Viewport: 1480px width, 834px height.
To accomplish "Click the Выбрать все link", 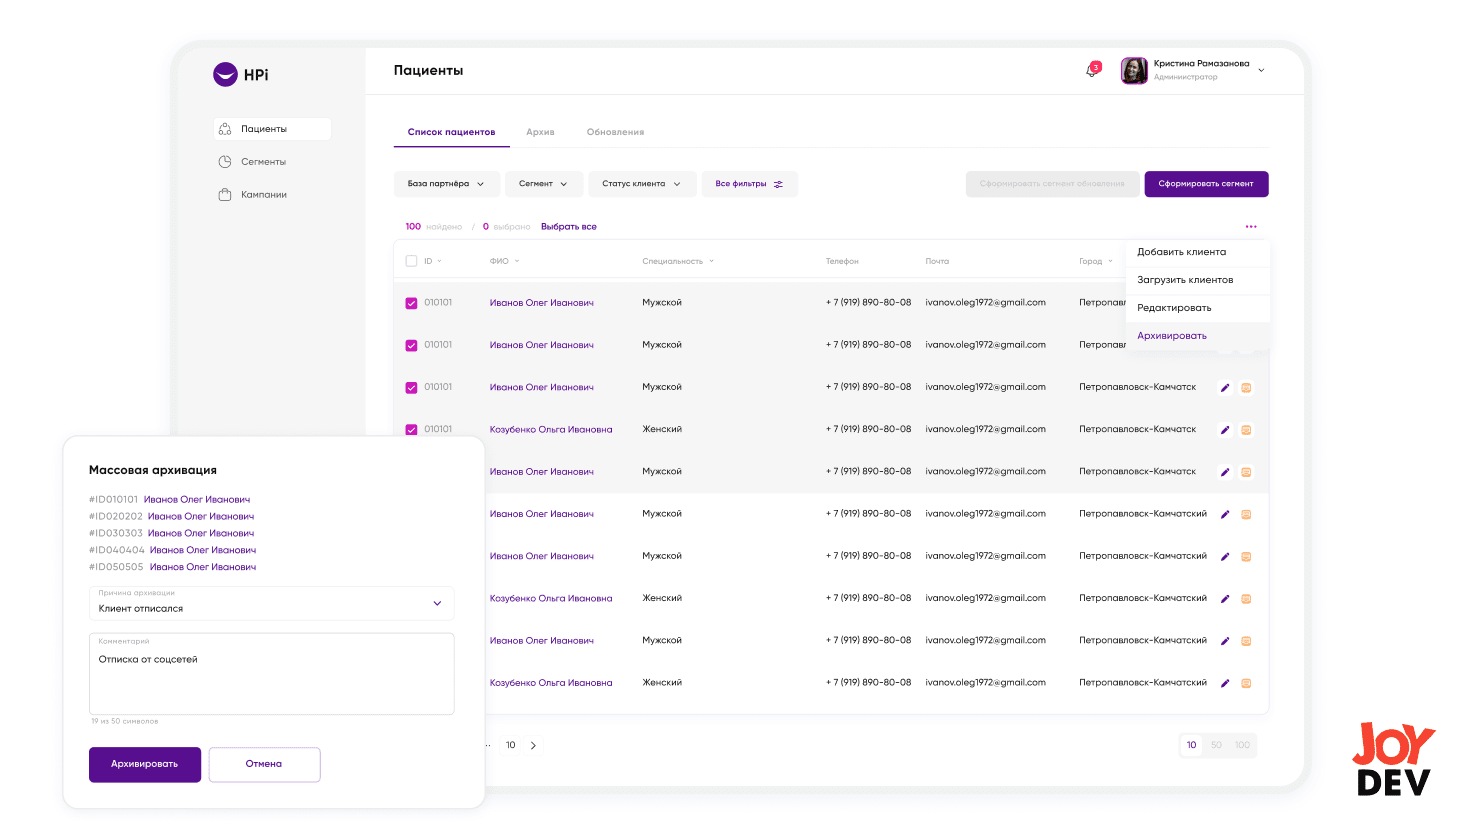I will point(569,227).
